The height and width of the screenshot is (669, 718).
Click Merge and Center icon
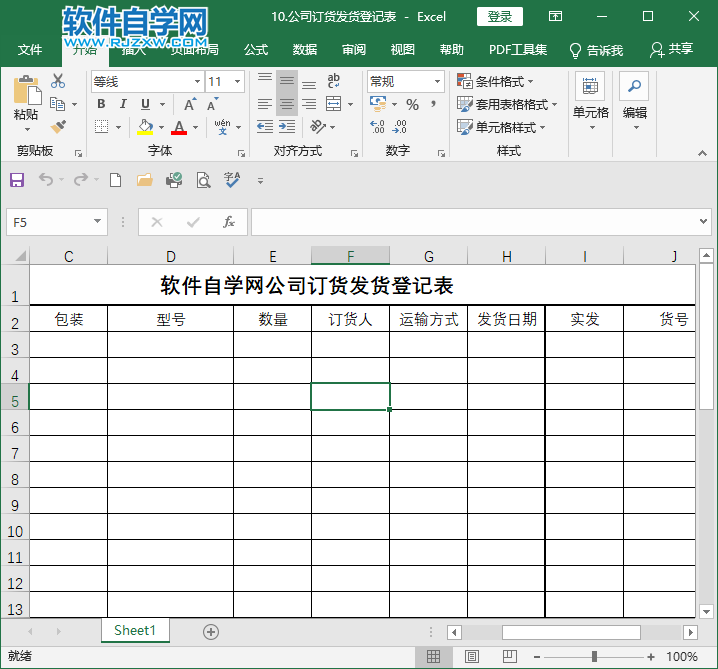pos(334,104)
